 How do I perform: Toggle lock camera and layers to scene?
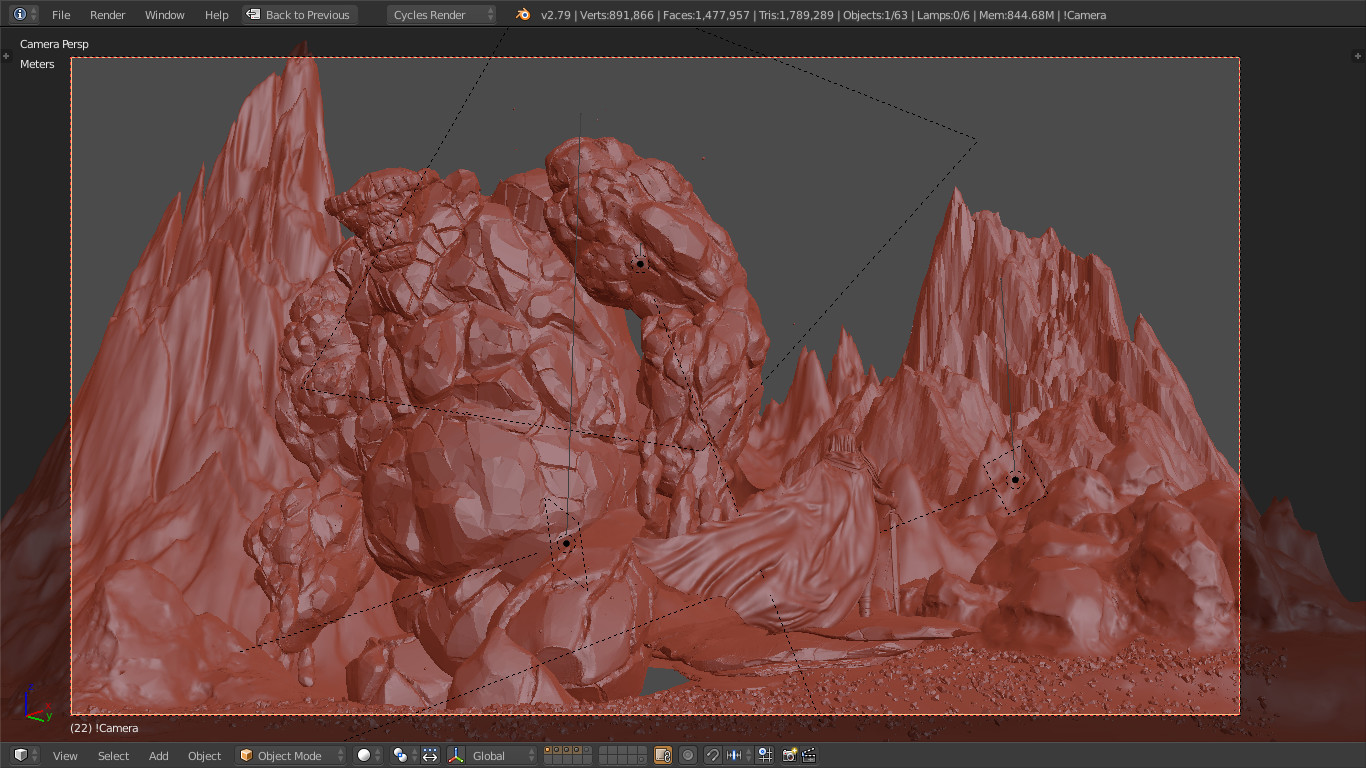pos(662,756)
